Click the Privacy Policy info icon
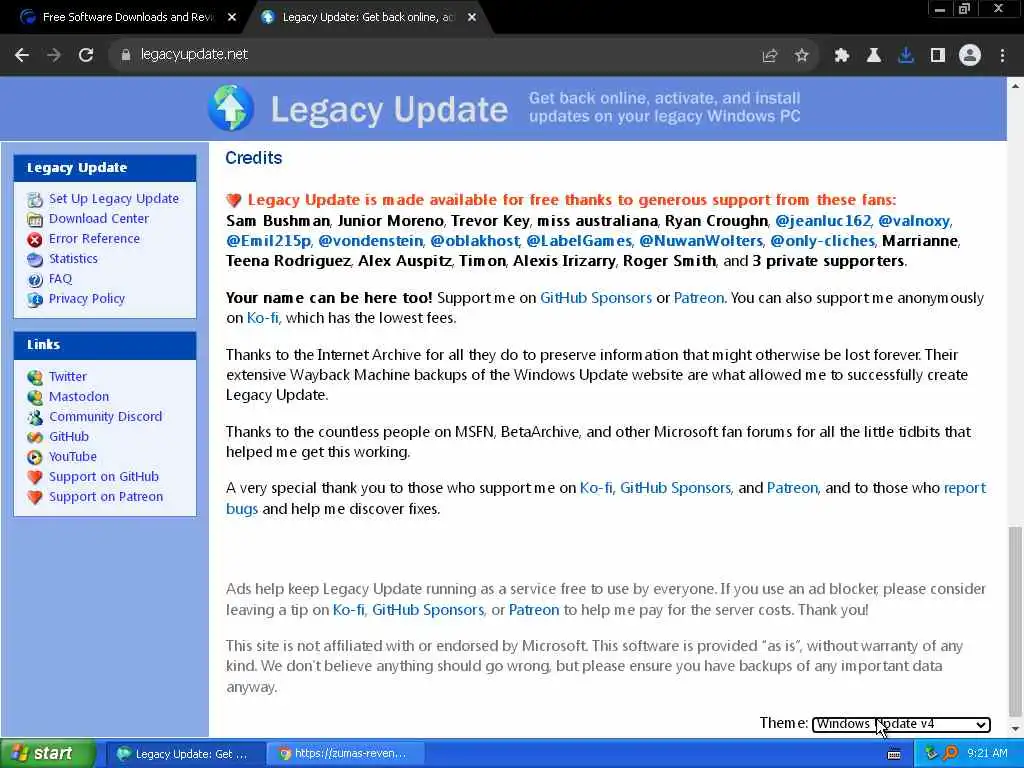The height and width of the screenshot is (768, 1024). click(35, 300)
